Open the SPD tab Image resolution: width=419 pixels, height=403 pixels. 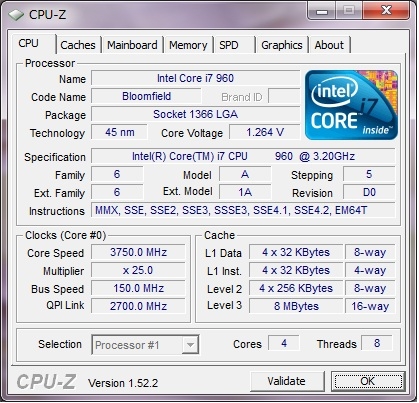coord(234,45)
